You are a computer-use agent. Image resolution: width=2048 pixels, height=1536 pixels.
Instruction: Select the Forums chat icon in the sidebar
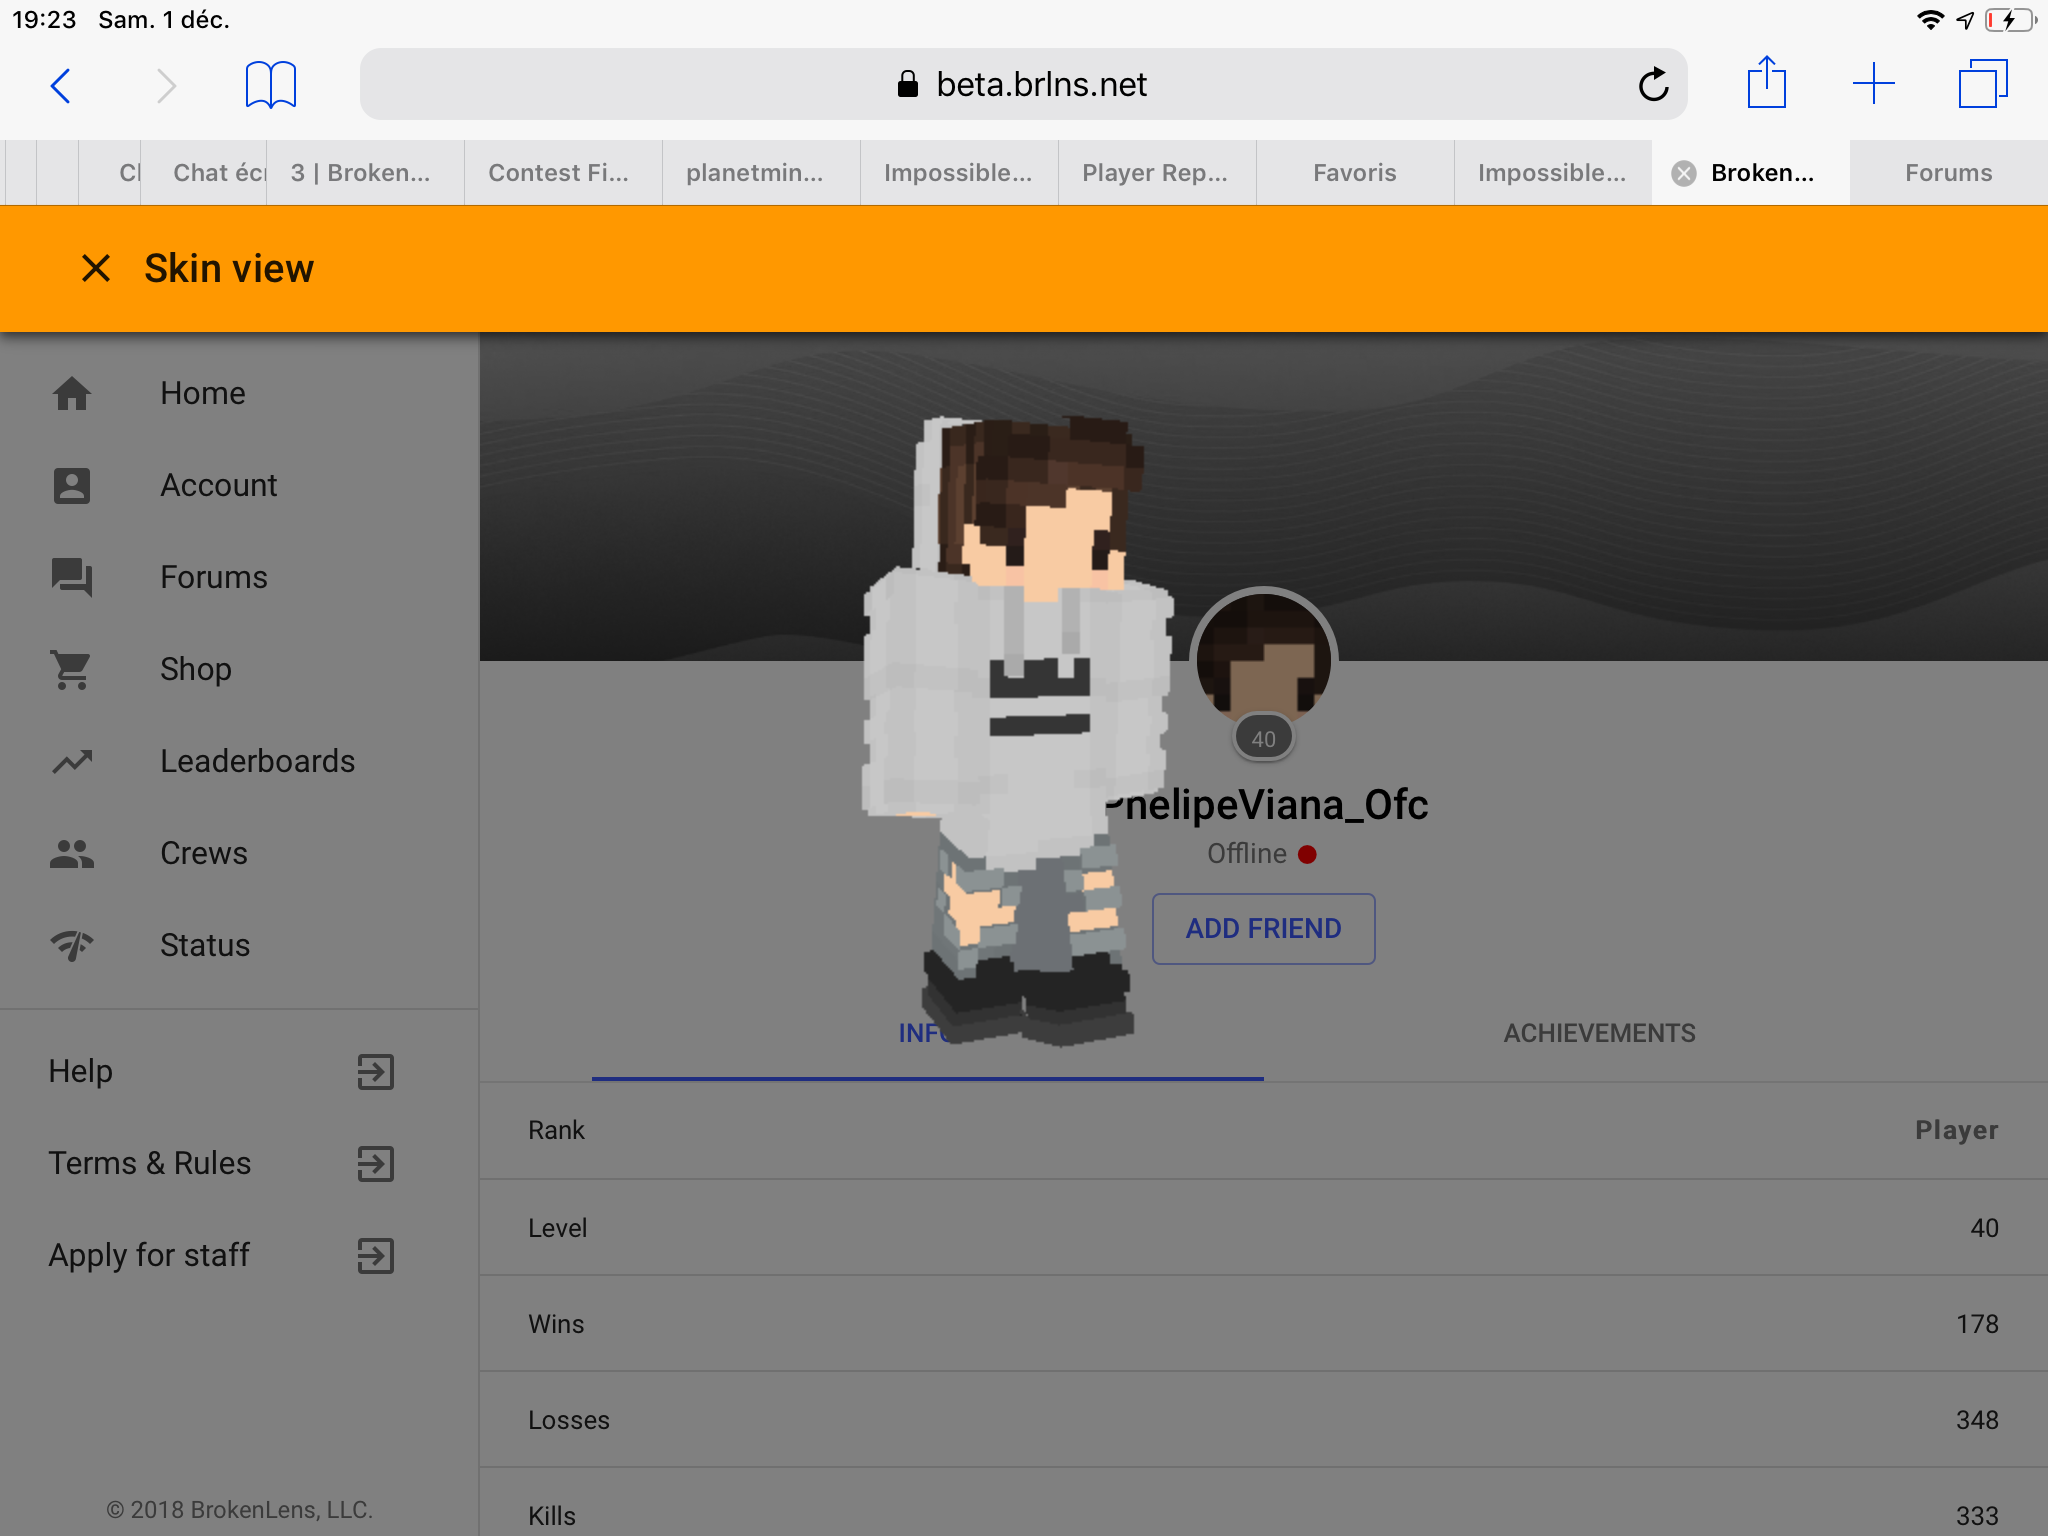tap(72, 577)
